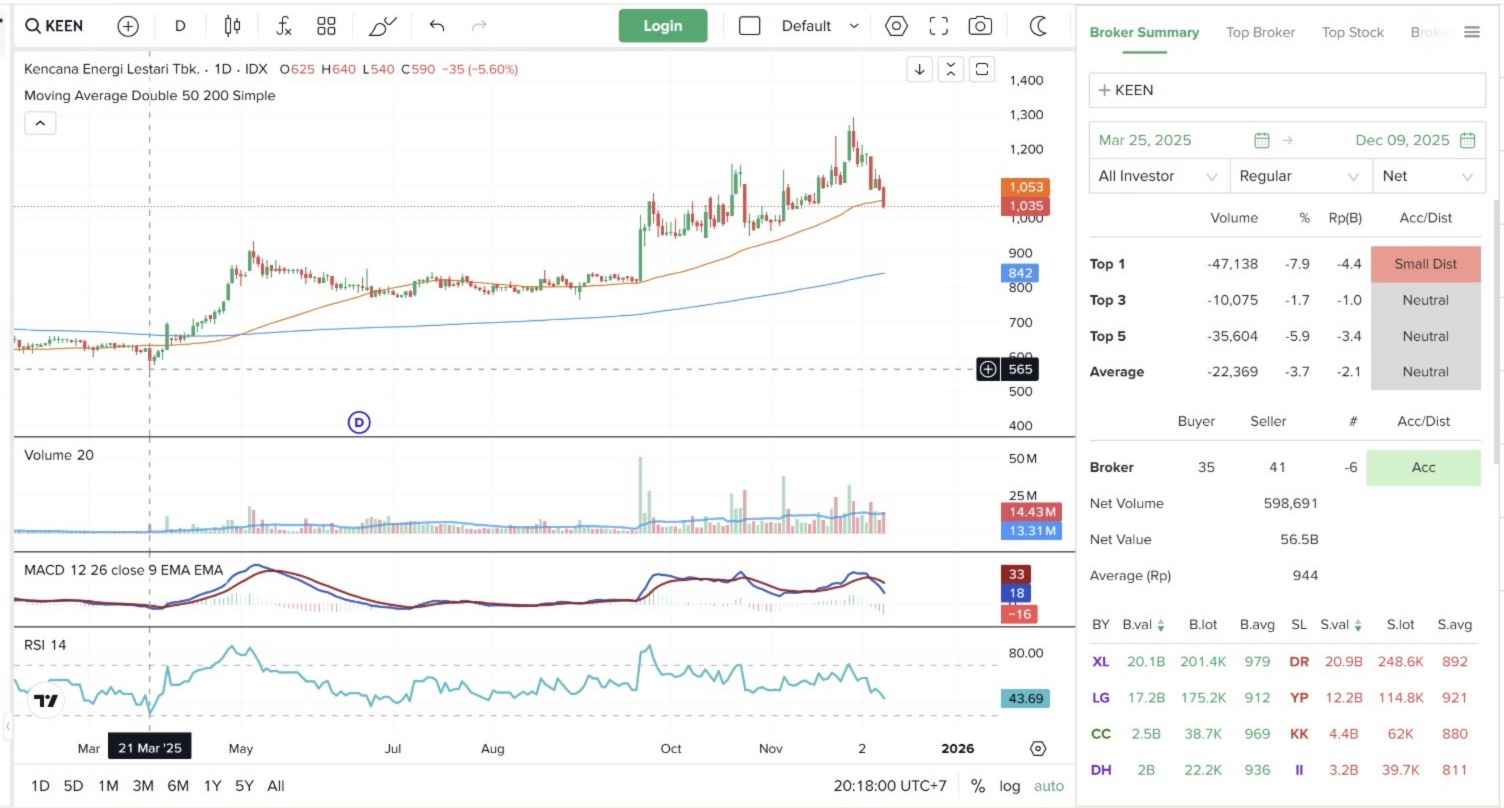1504x808 pixels.
Task: Expand the Regular market type dropdown
Action: (x=1300, y=176)
